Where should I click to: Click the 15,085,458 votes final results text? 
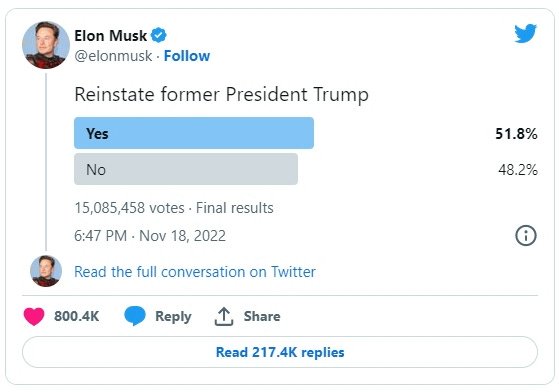(x=174, y=208)
